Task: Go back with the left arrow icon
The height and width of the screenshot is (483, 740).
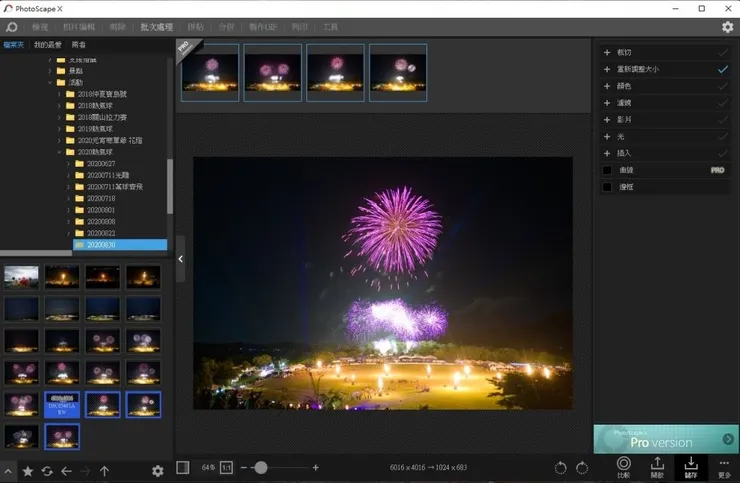Action: [66, 471]
